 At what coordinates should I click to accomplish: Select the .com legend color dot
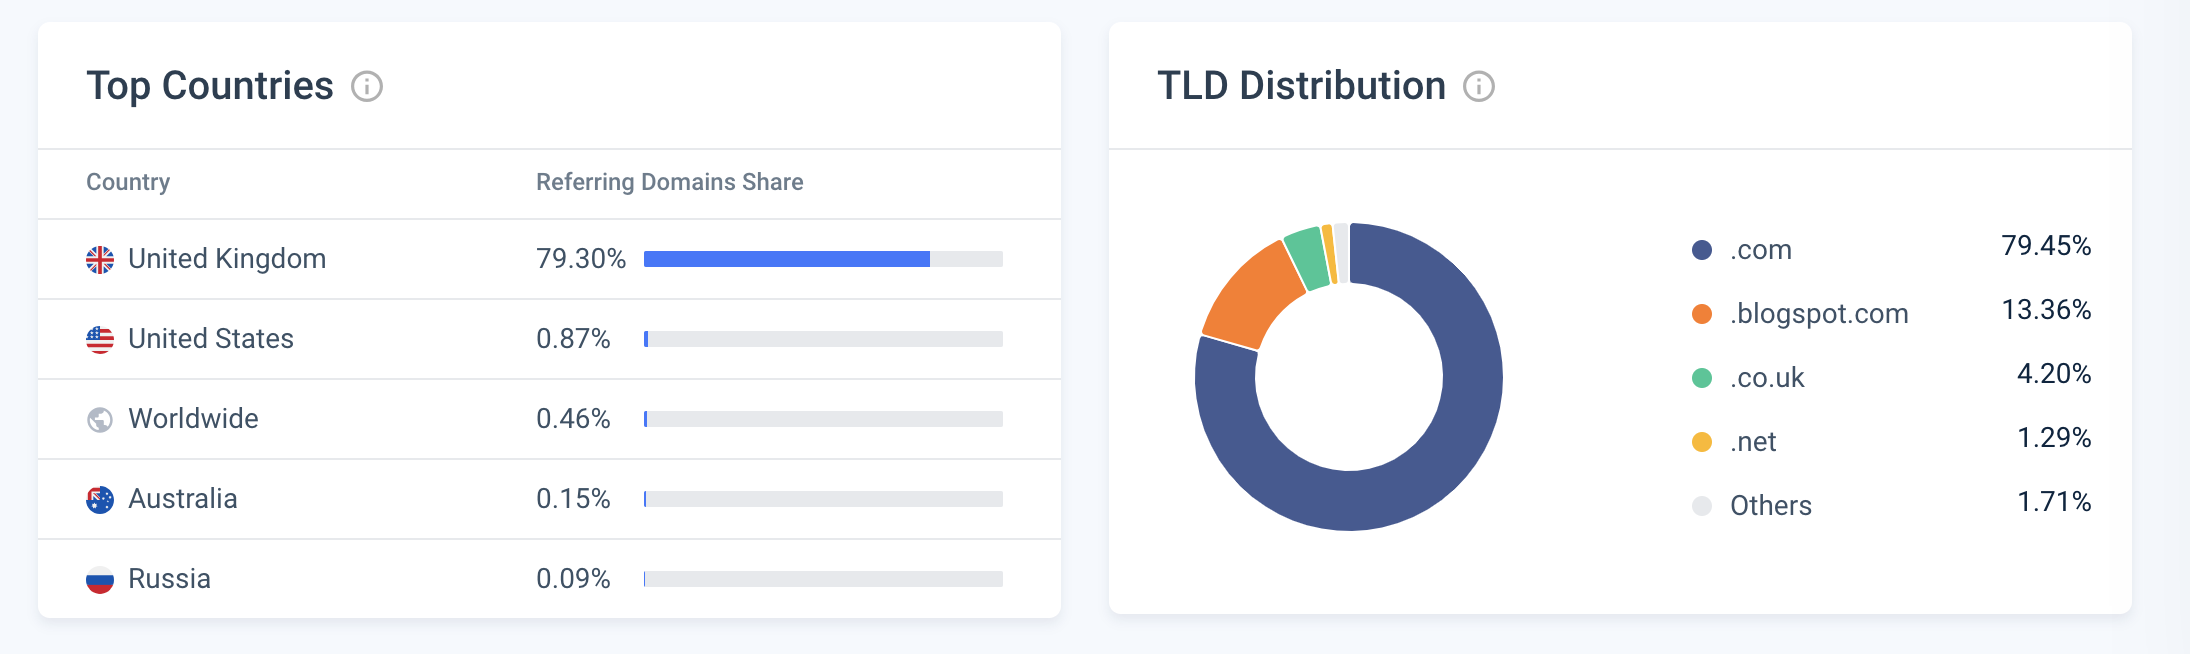(1702, 250)
